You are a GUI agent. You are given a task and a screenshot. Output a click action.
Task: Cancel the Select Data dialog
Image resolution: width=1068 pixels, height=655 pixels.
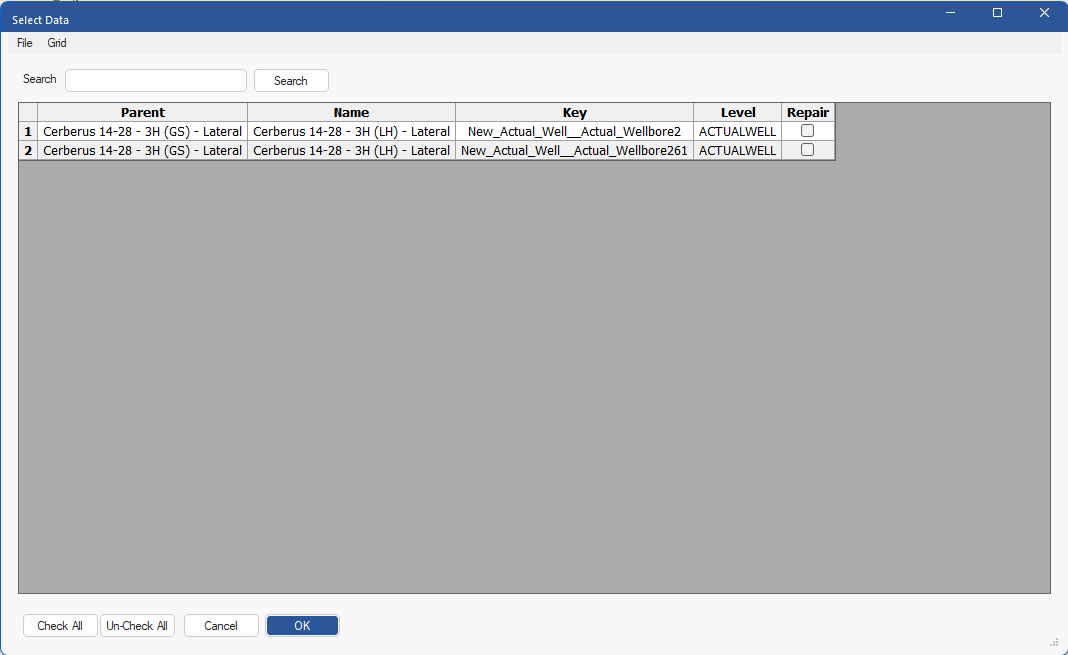tap(221, 626)
